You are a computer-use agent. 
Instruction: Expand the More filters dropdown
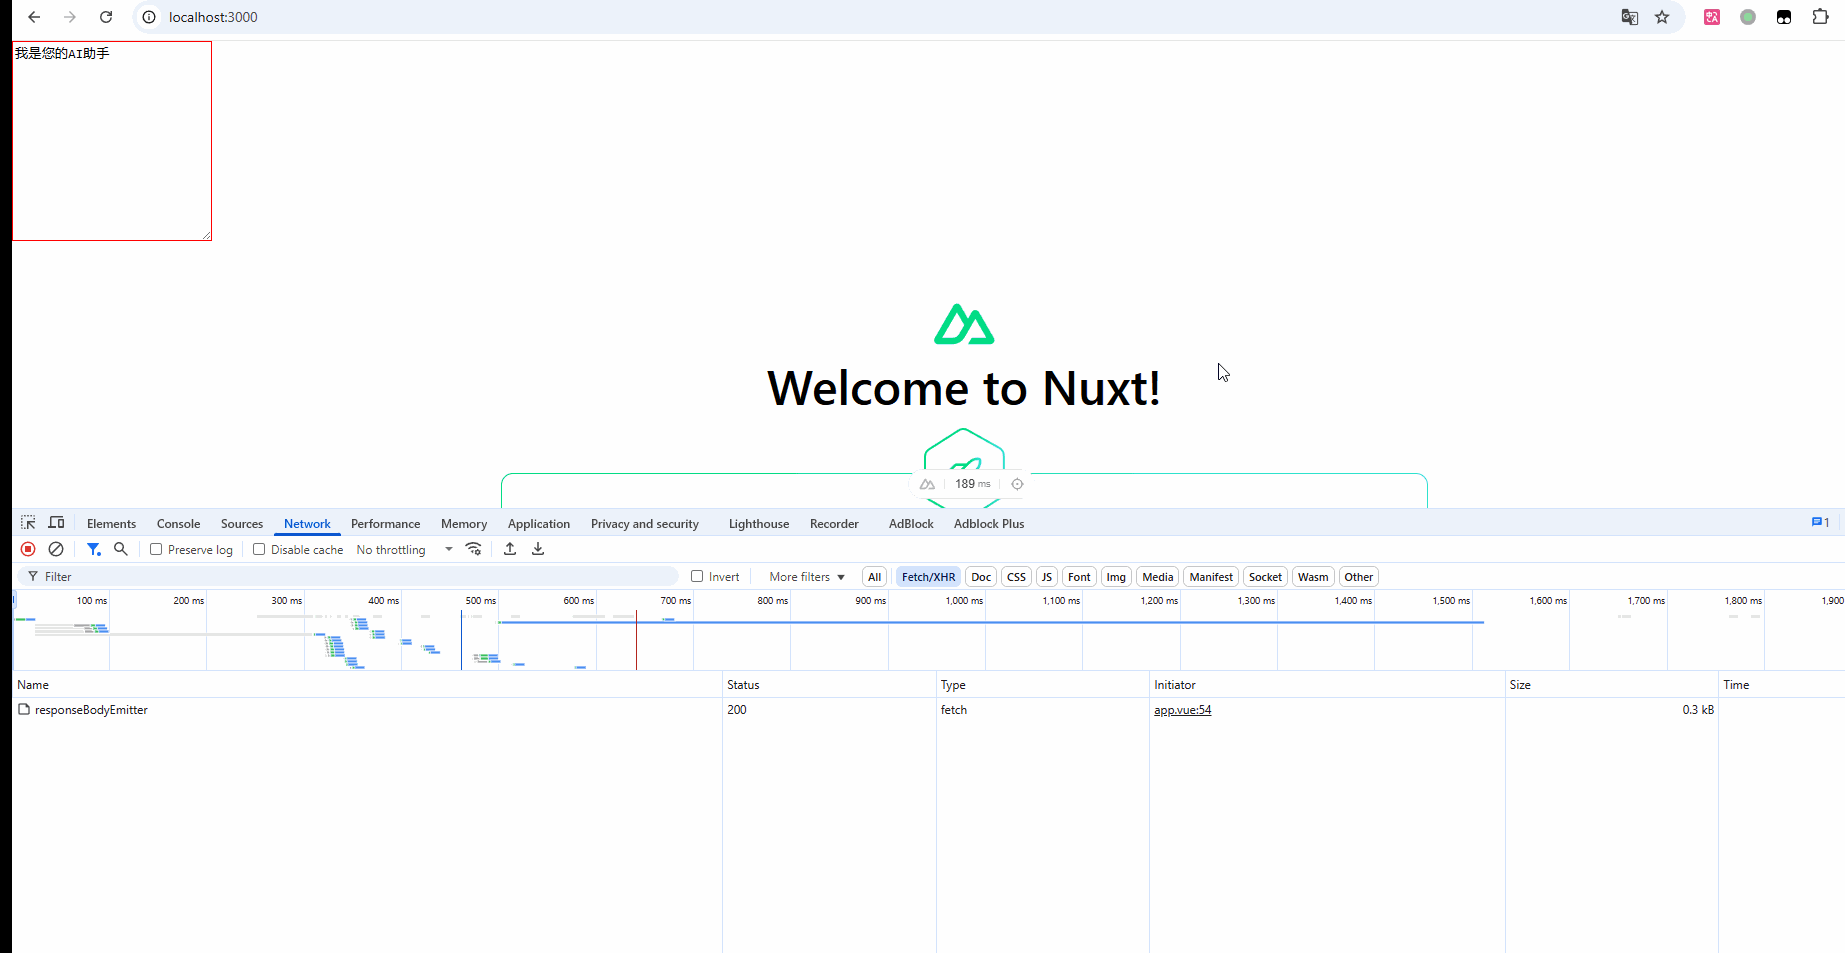pos(807,577)
